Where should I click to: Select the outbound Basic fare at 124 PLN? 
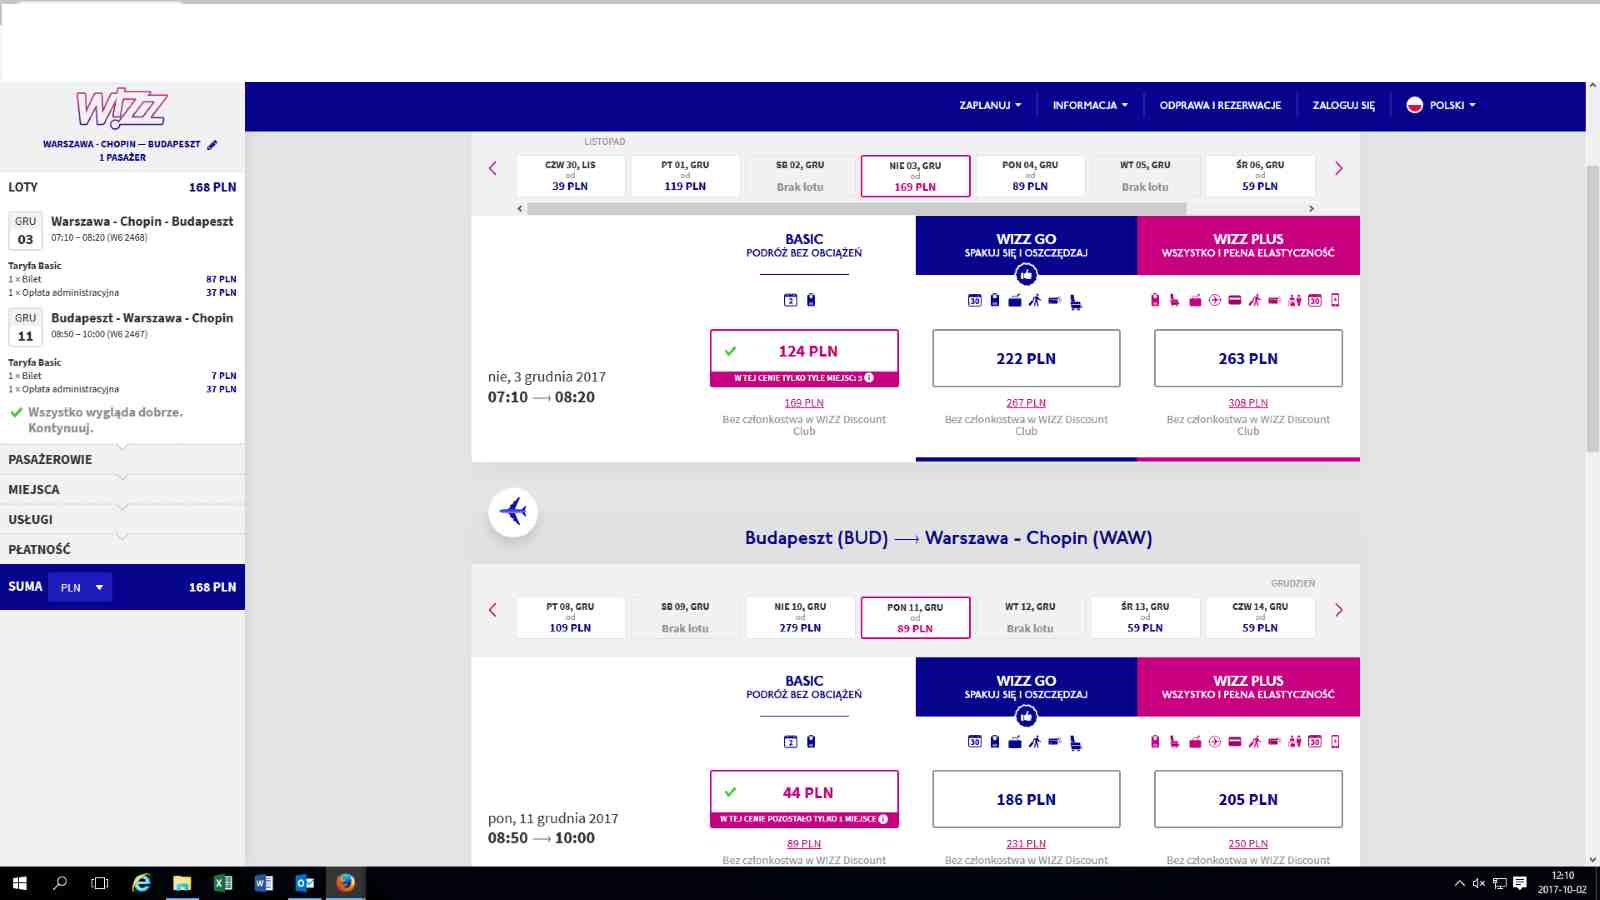(804, 358)
